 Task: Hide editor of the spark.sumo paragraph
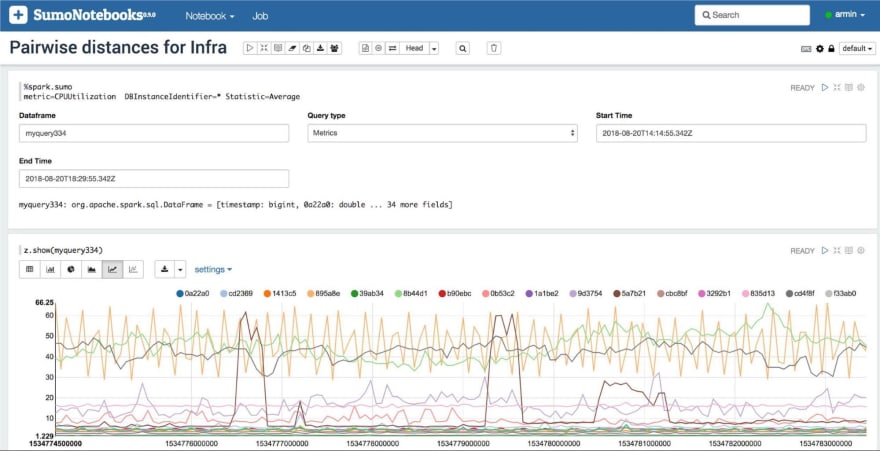pos(837,88)
